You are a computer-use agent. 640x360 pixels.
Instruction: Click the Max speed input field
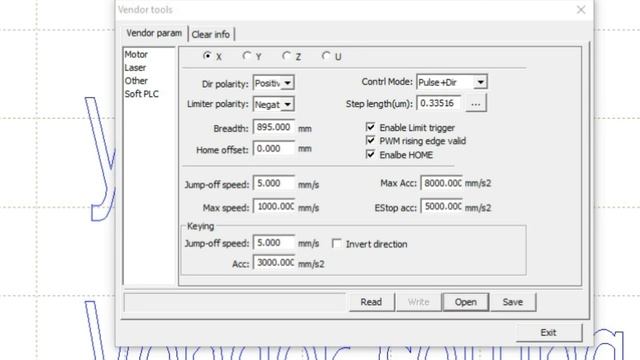click(273, 207)
